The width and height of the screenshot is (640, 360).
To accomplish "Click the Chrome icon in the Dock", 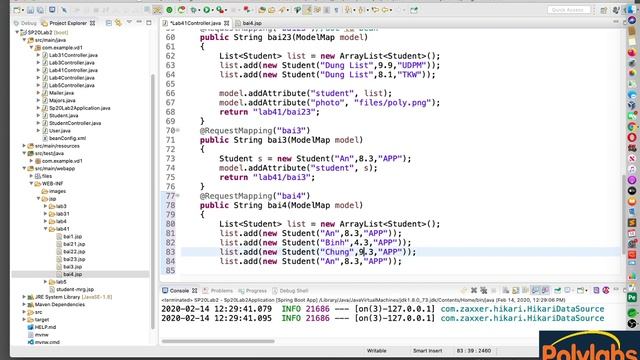I will 632,127.
